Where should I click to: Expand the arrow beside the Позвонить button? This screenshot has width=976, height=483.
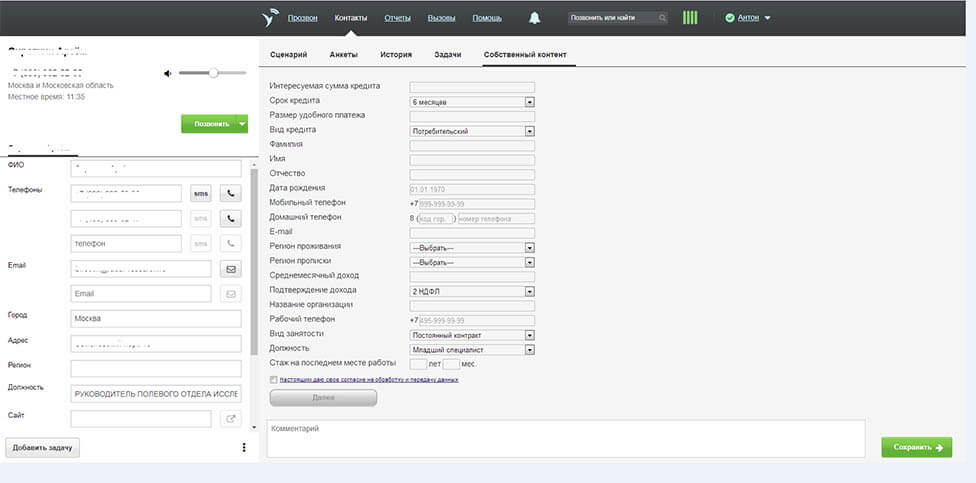(242, 124)
